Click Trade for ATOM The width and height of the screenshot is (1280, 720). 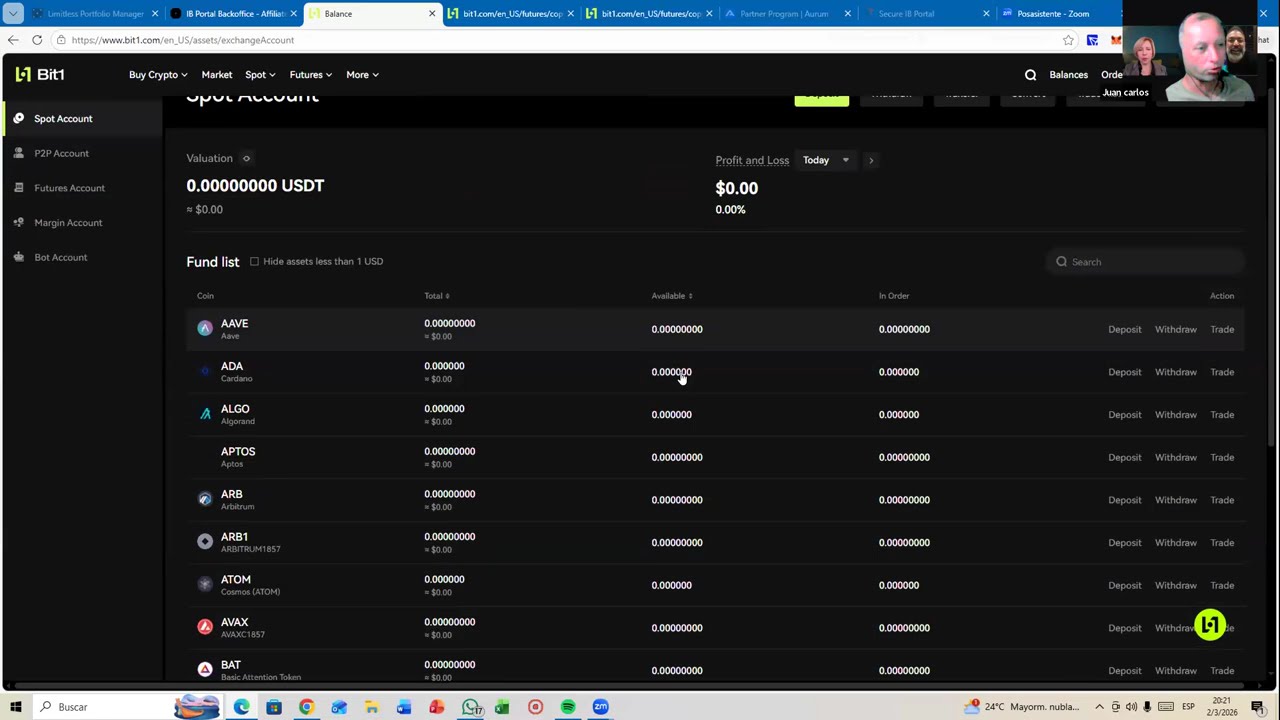point(1222,585)
